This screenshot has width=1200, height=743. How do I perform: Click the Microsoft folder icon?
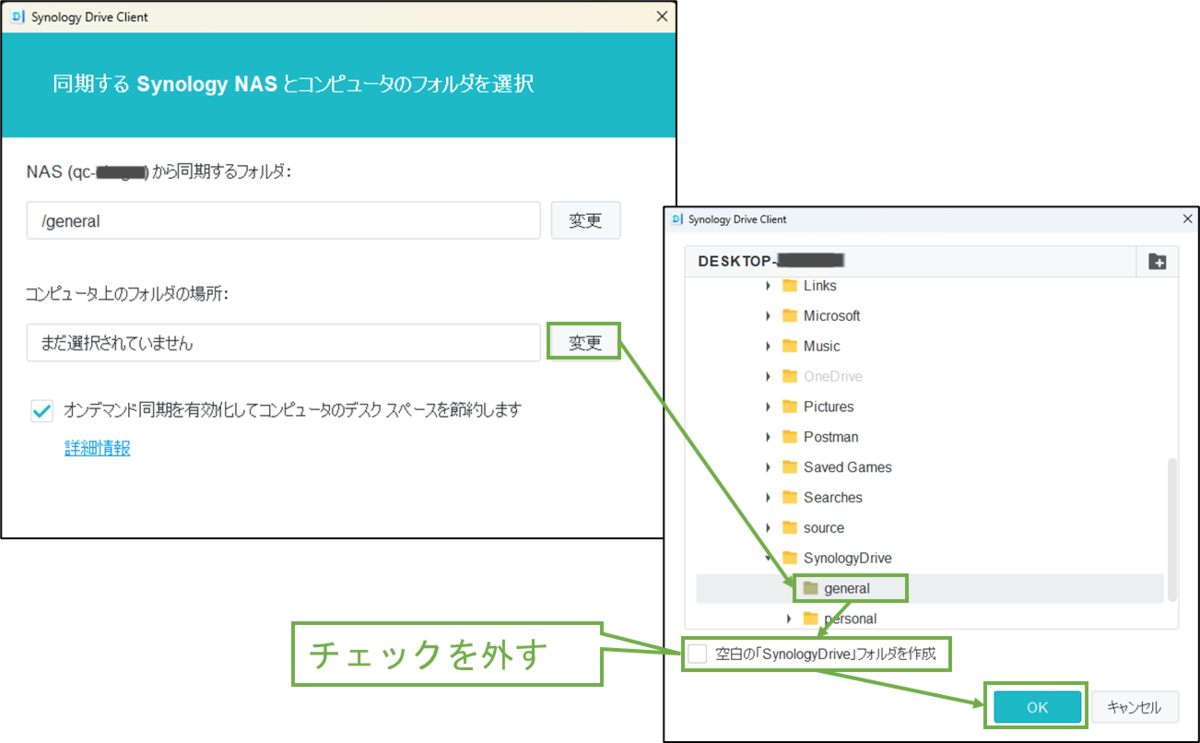point(789,316)
